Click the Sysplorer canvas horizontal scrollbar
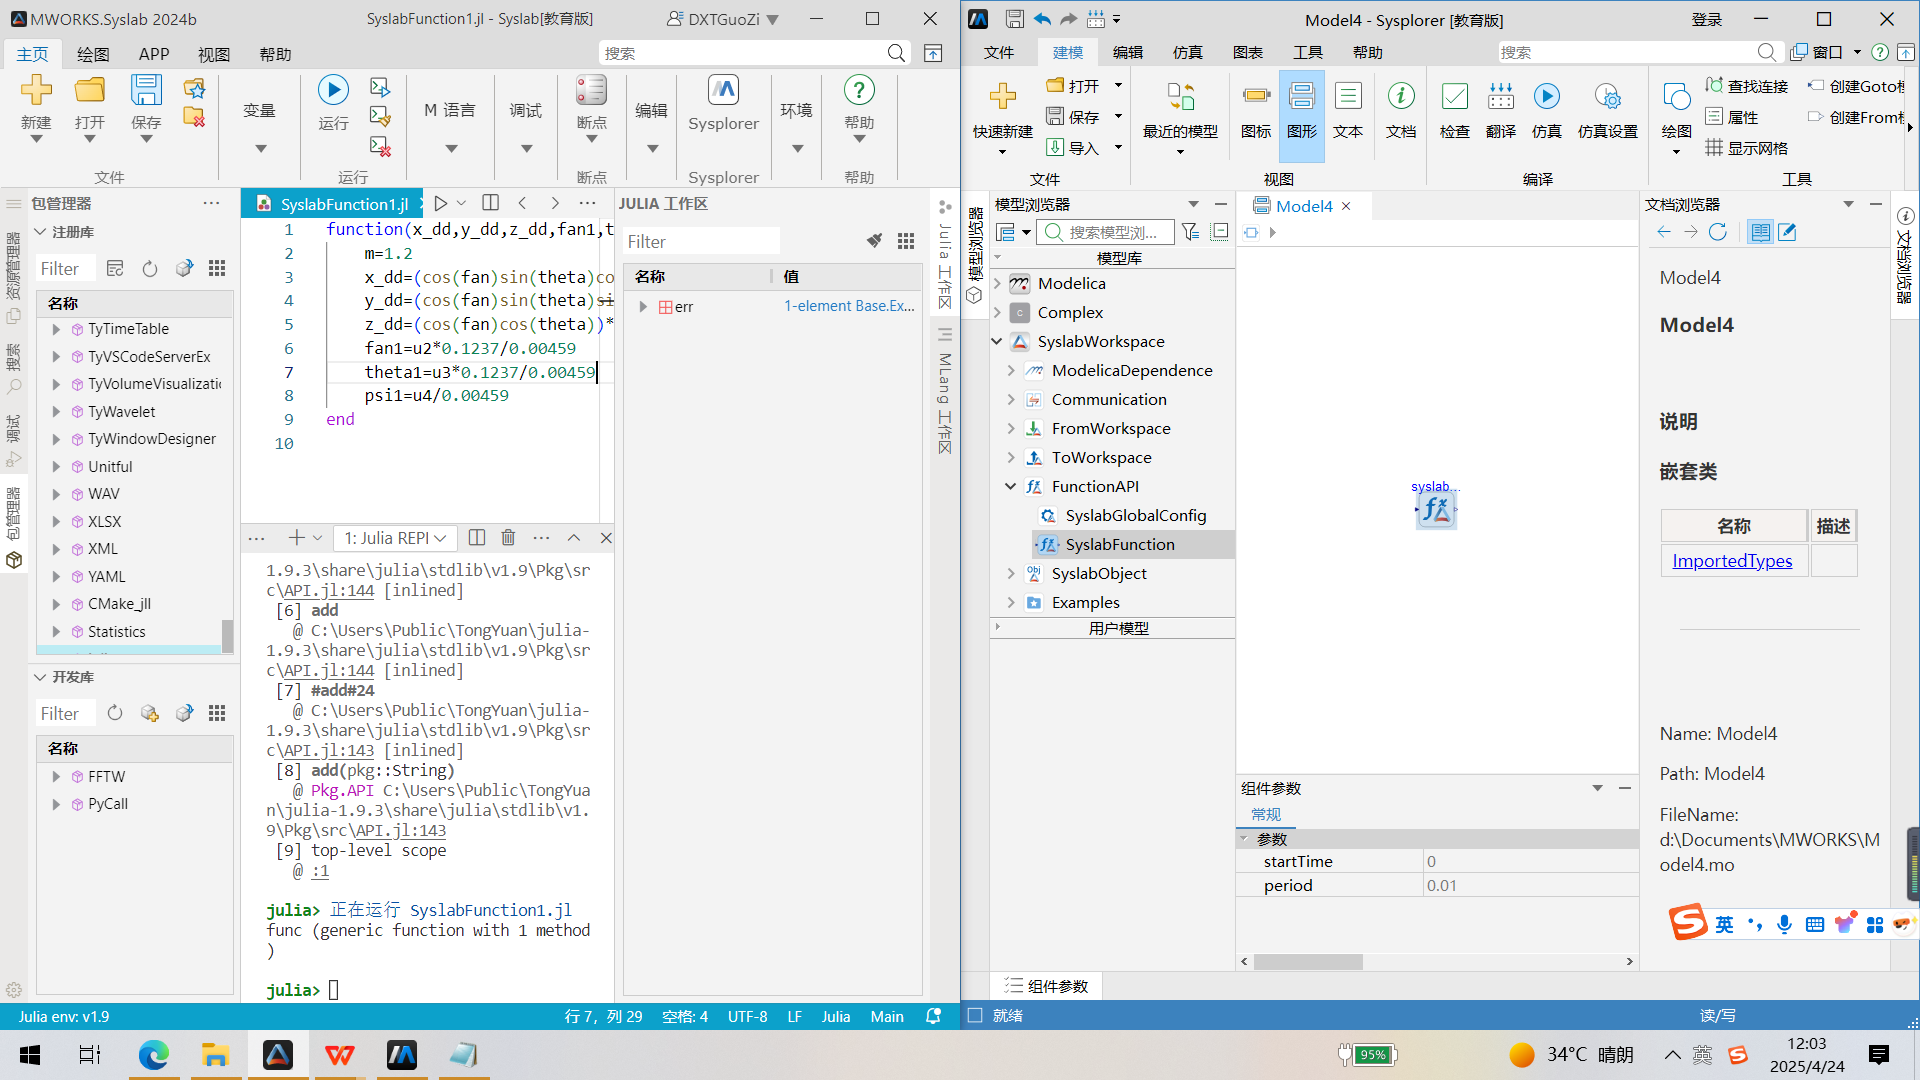This screenshot has height=1080, width=1920. tap(1308, 962)
